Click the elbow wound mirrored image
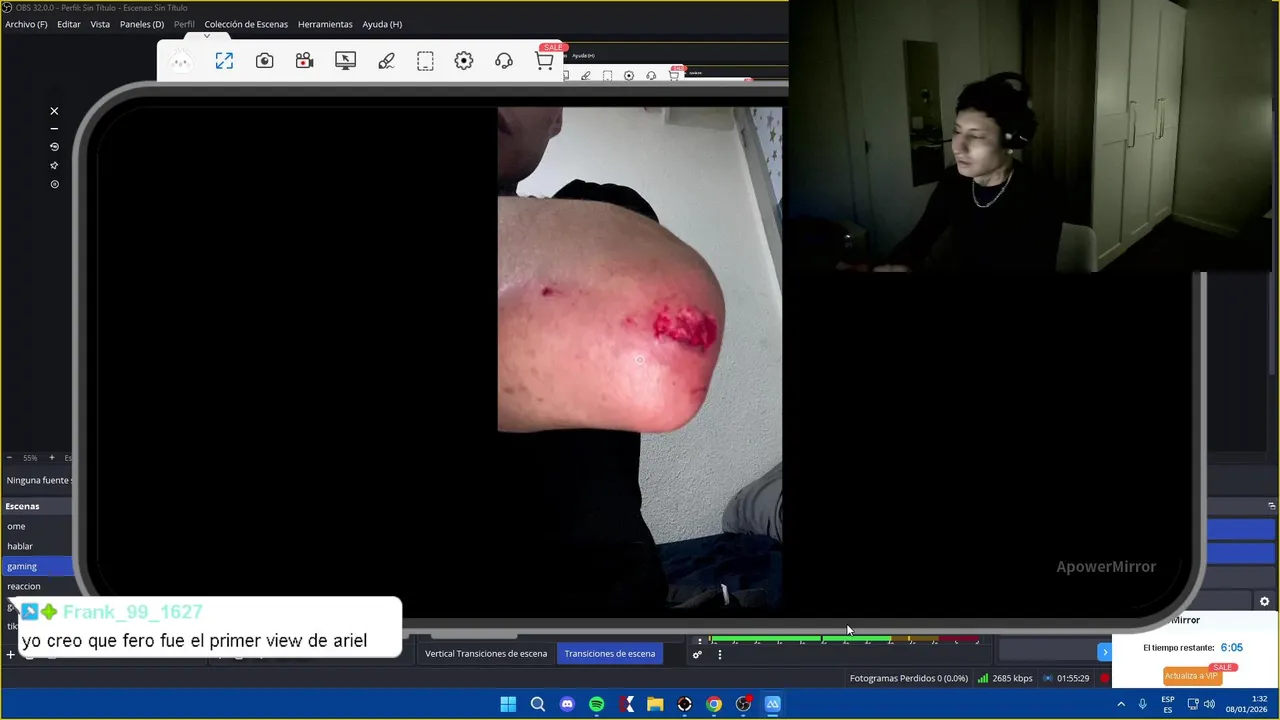 pyautogui.click(x=640, y=358)
